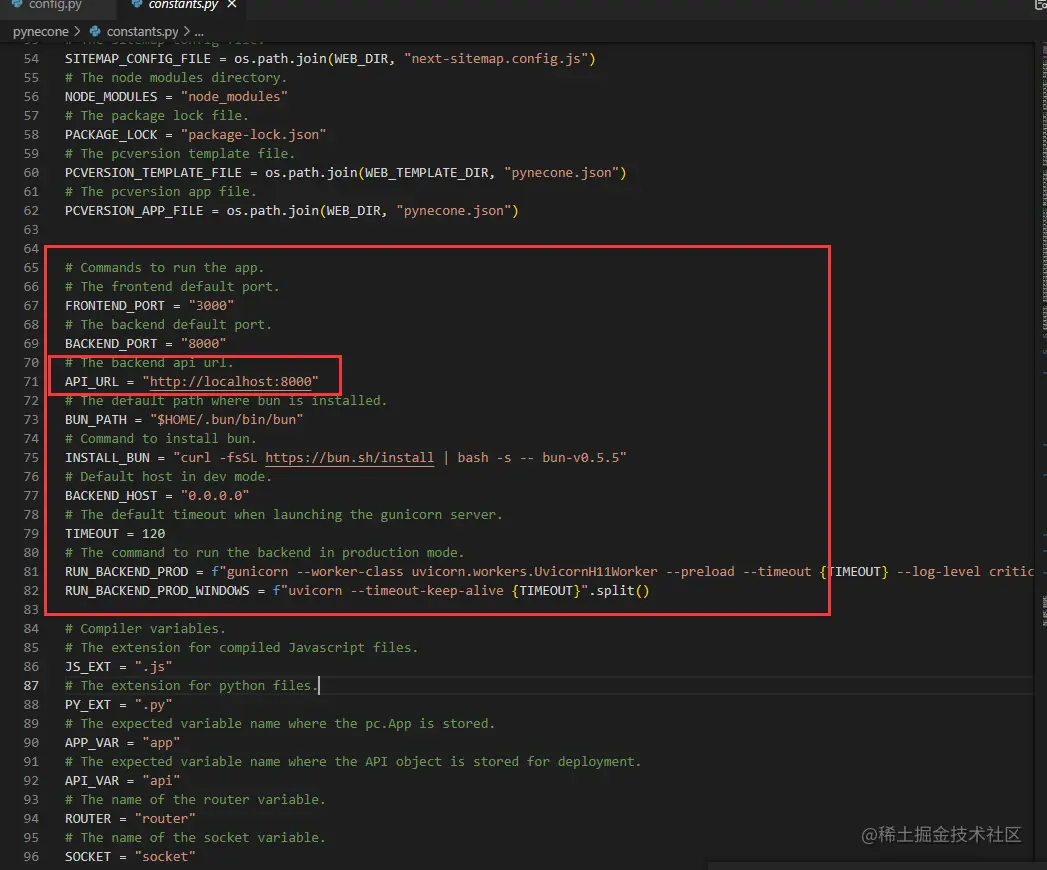Click the JS_EXT variable name
This screenshot has height=870, width=1047.
tap(87, 667)
